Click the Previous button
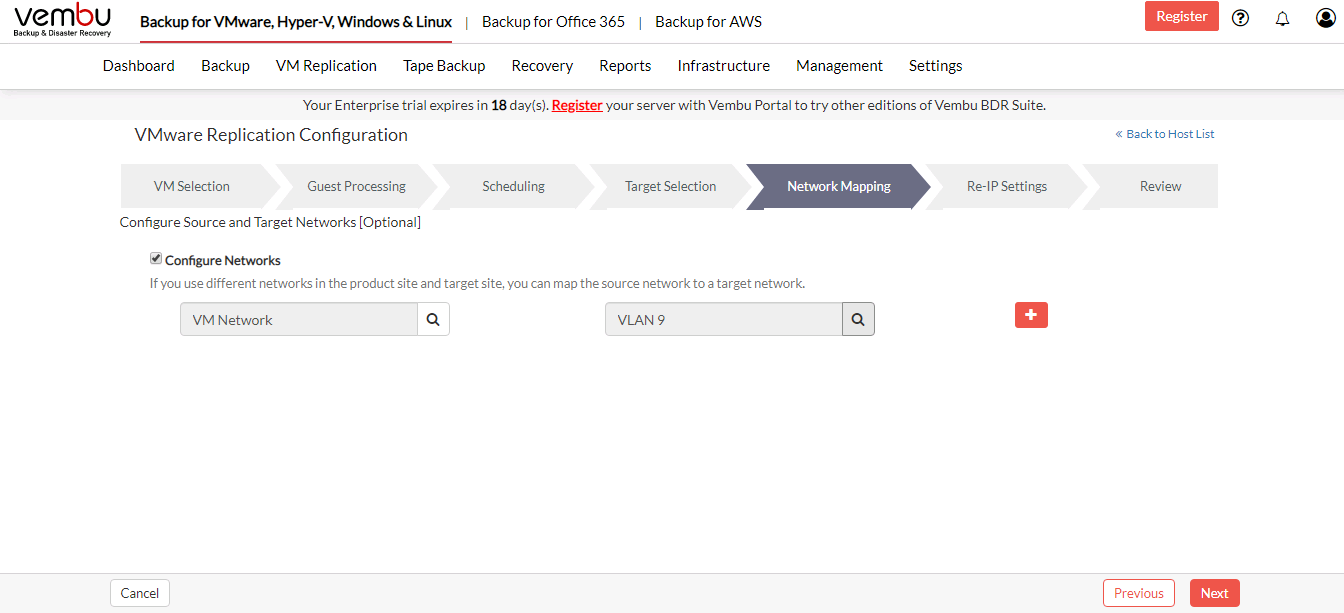Image resolution: width=1344 pixels, height=613 pixels. pos(1139,593)
